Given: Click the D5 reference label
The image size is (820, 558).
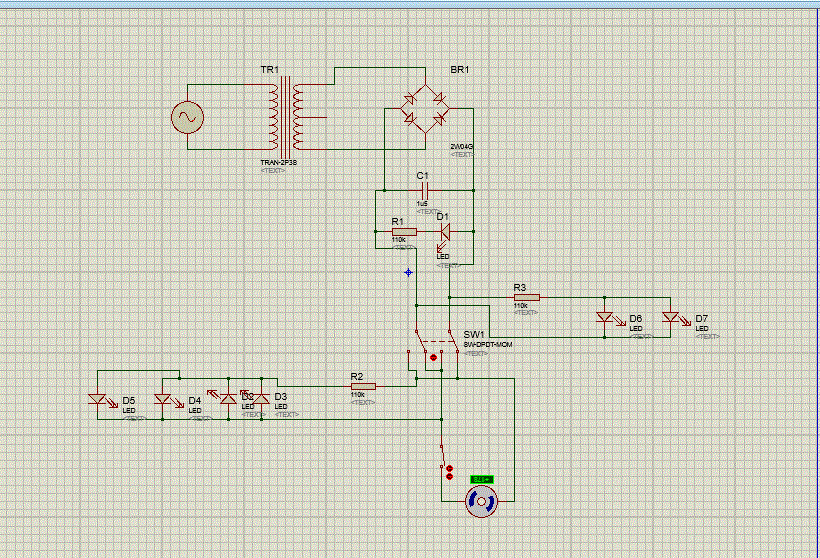Looking at the screenshot, I should [x=129, y=401].
